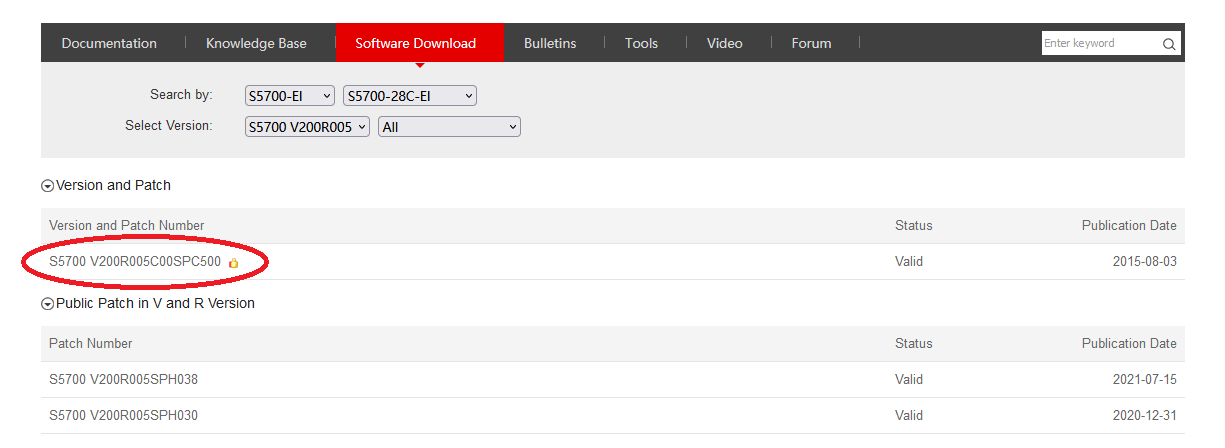Screen dimensions: 1225x448
Task: Click the Patch Number column header
Action: click(x=91, y=344)
